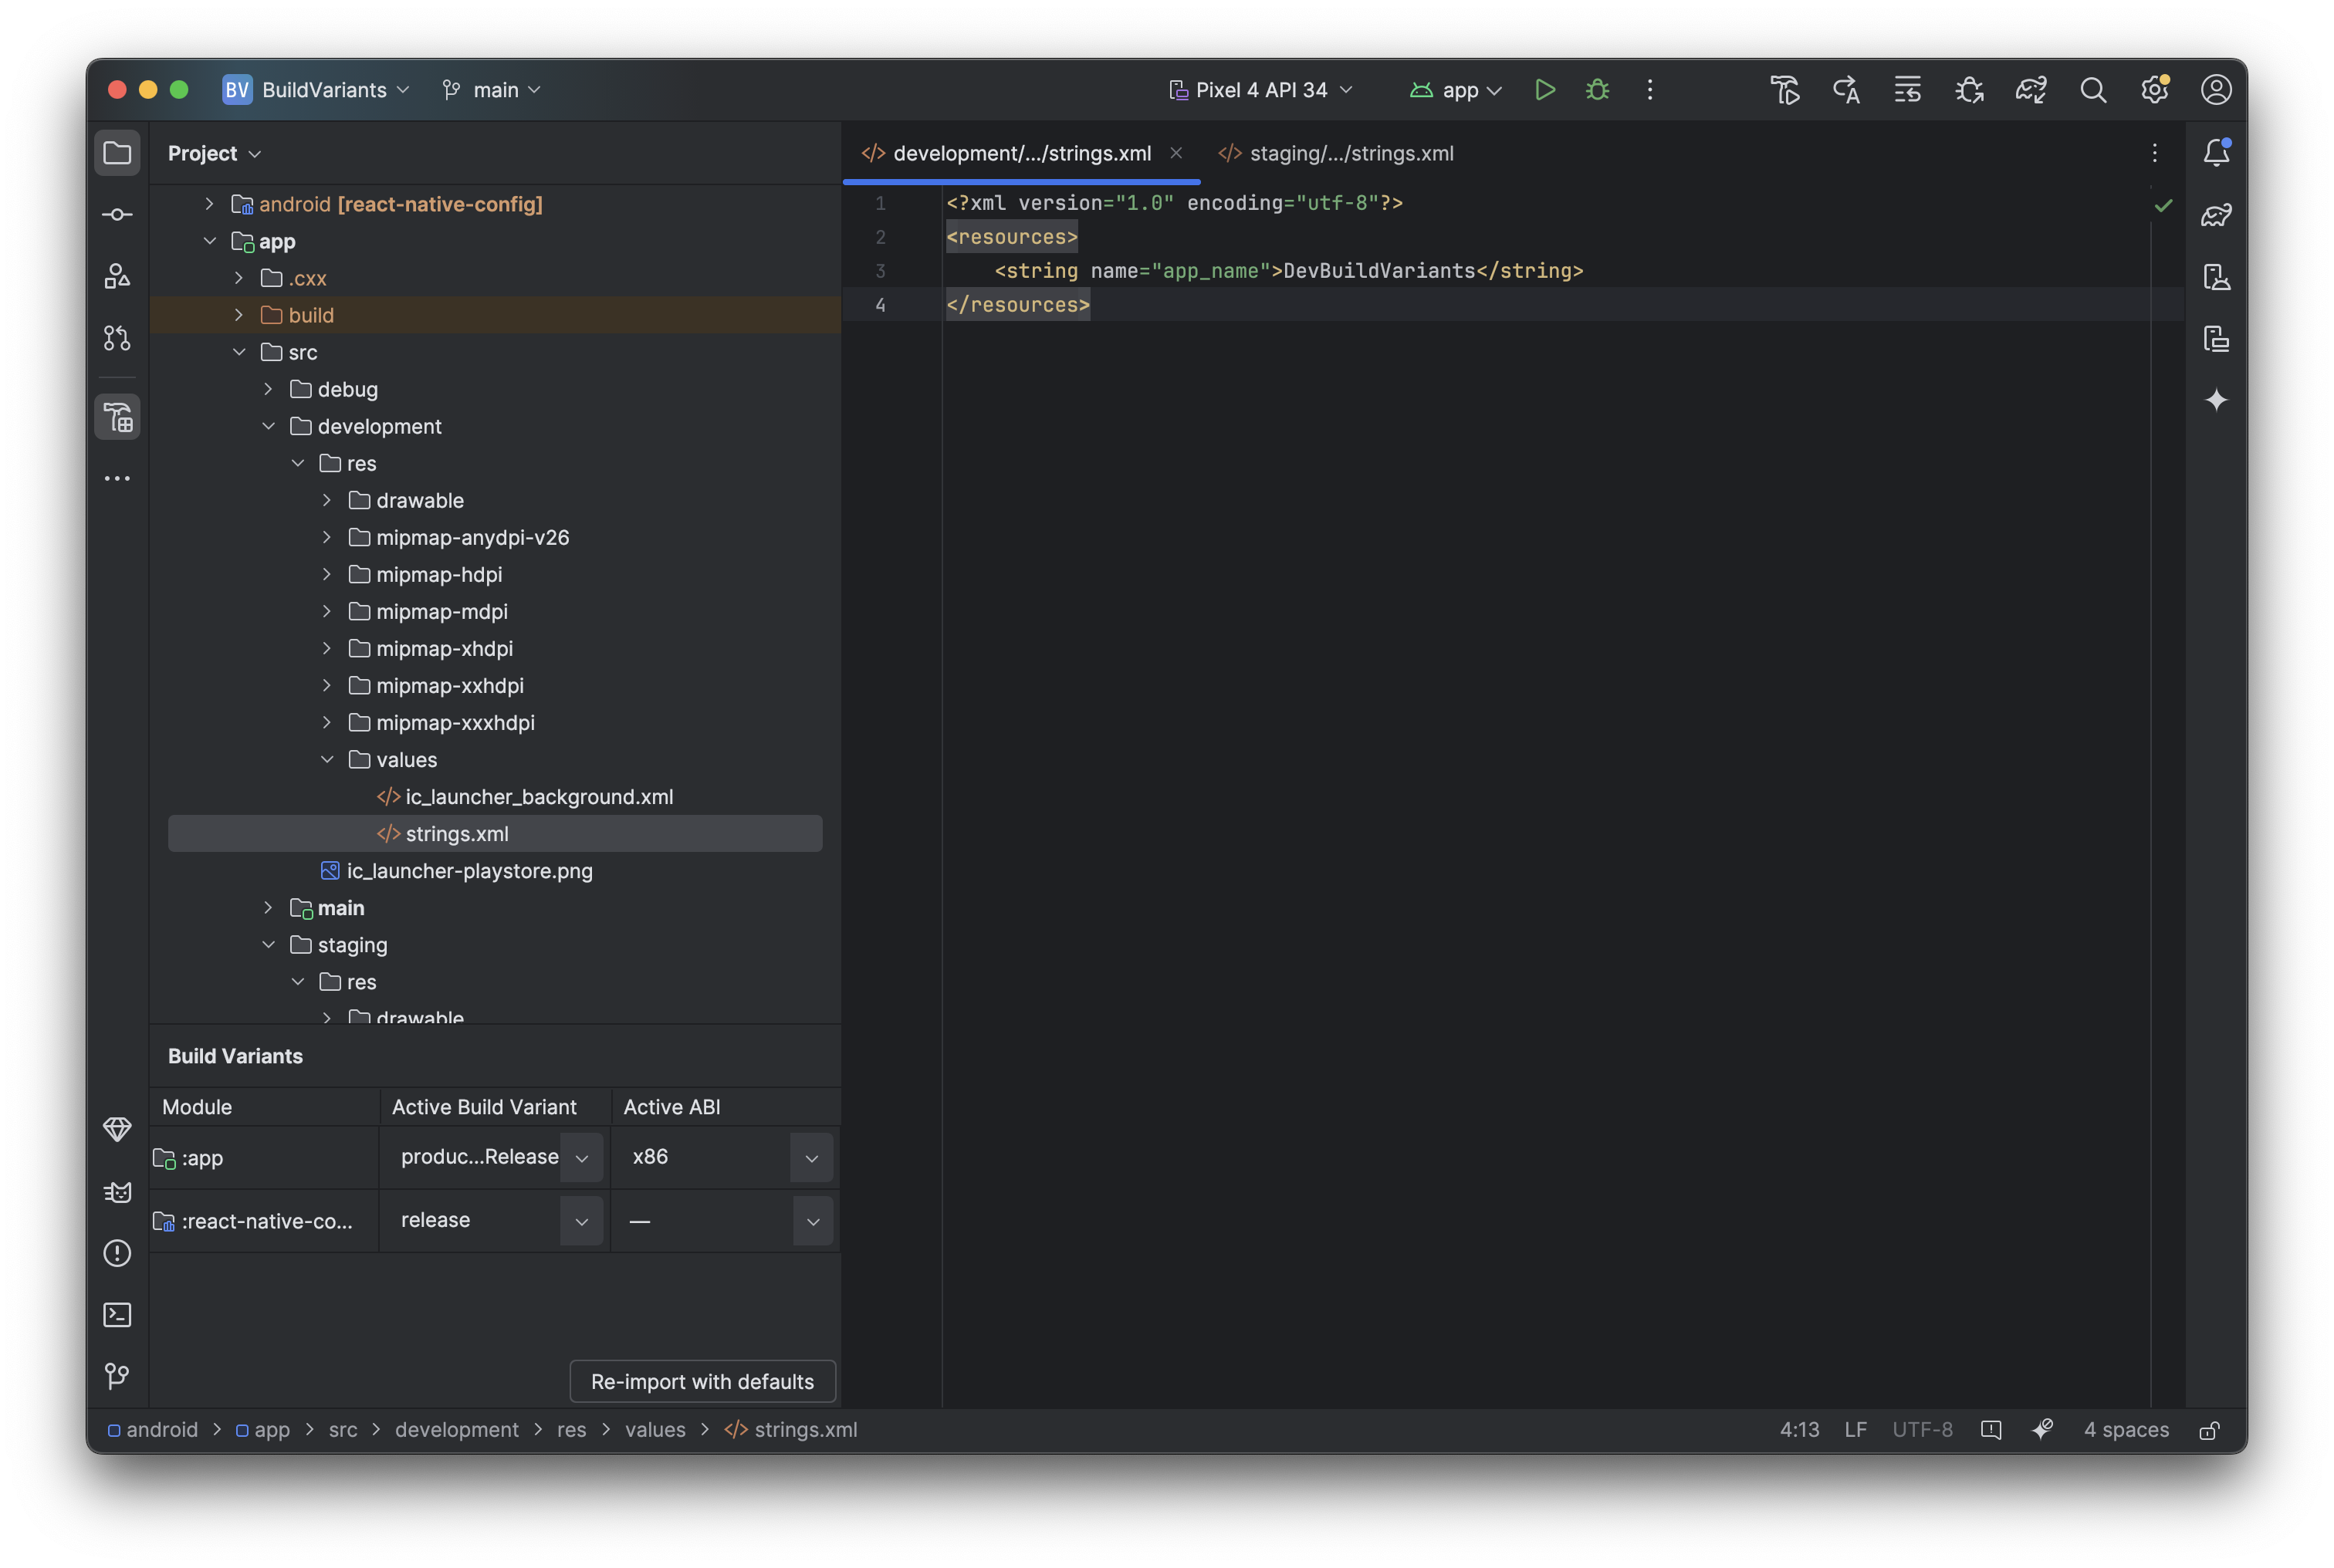
Task: Collapse the values folder
Action: (327, 760)
